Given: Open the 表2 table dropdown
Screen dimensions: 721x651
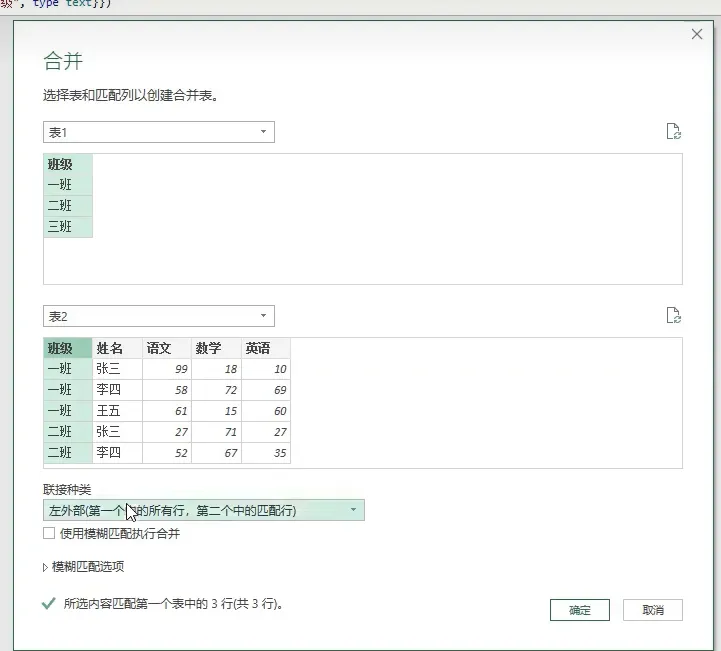Looking at the screenshot, I should click(x=159, y=316).
